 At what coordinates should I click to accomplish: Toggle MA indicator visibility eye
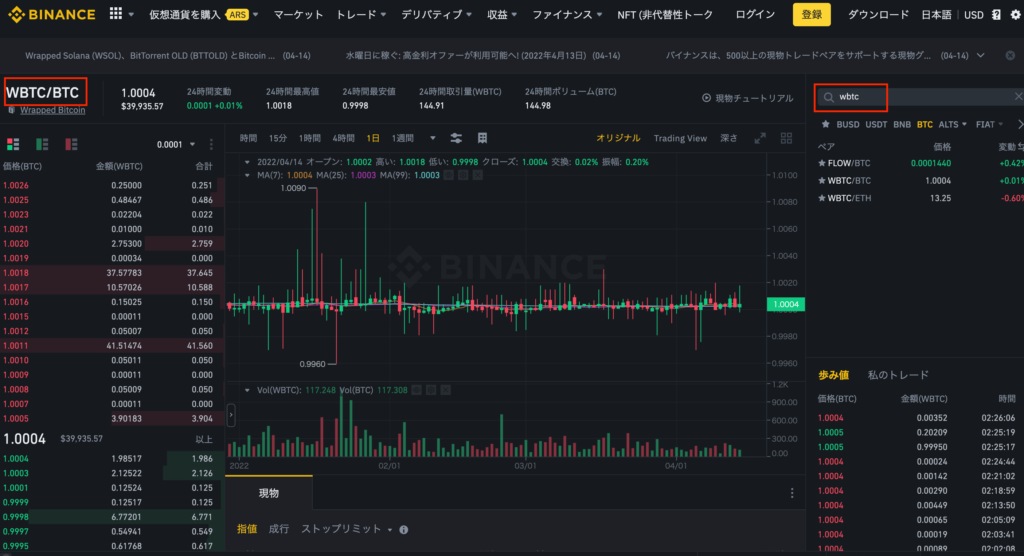click(x=449, y=175)
